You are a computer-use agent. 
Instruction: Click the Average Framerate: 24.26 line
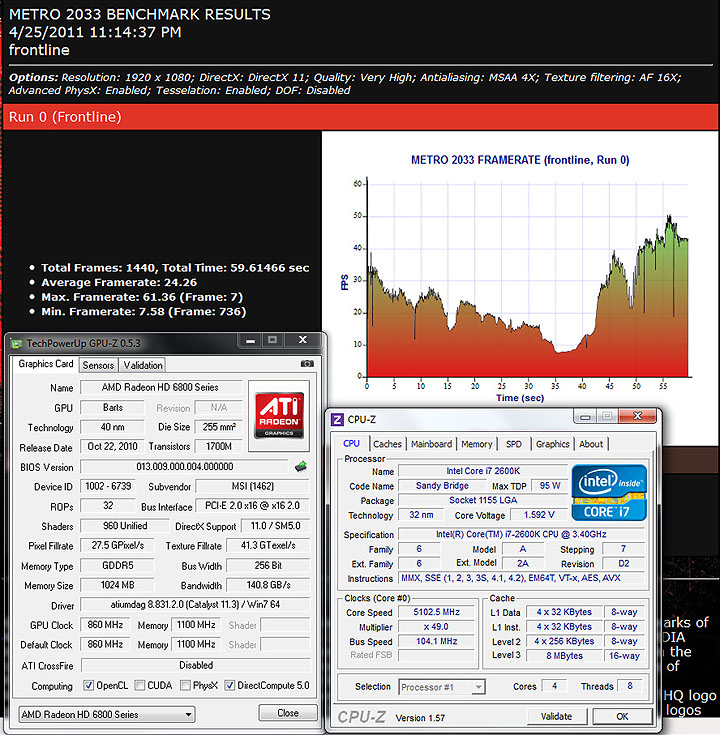119,282
